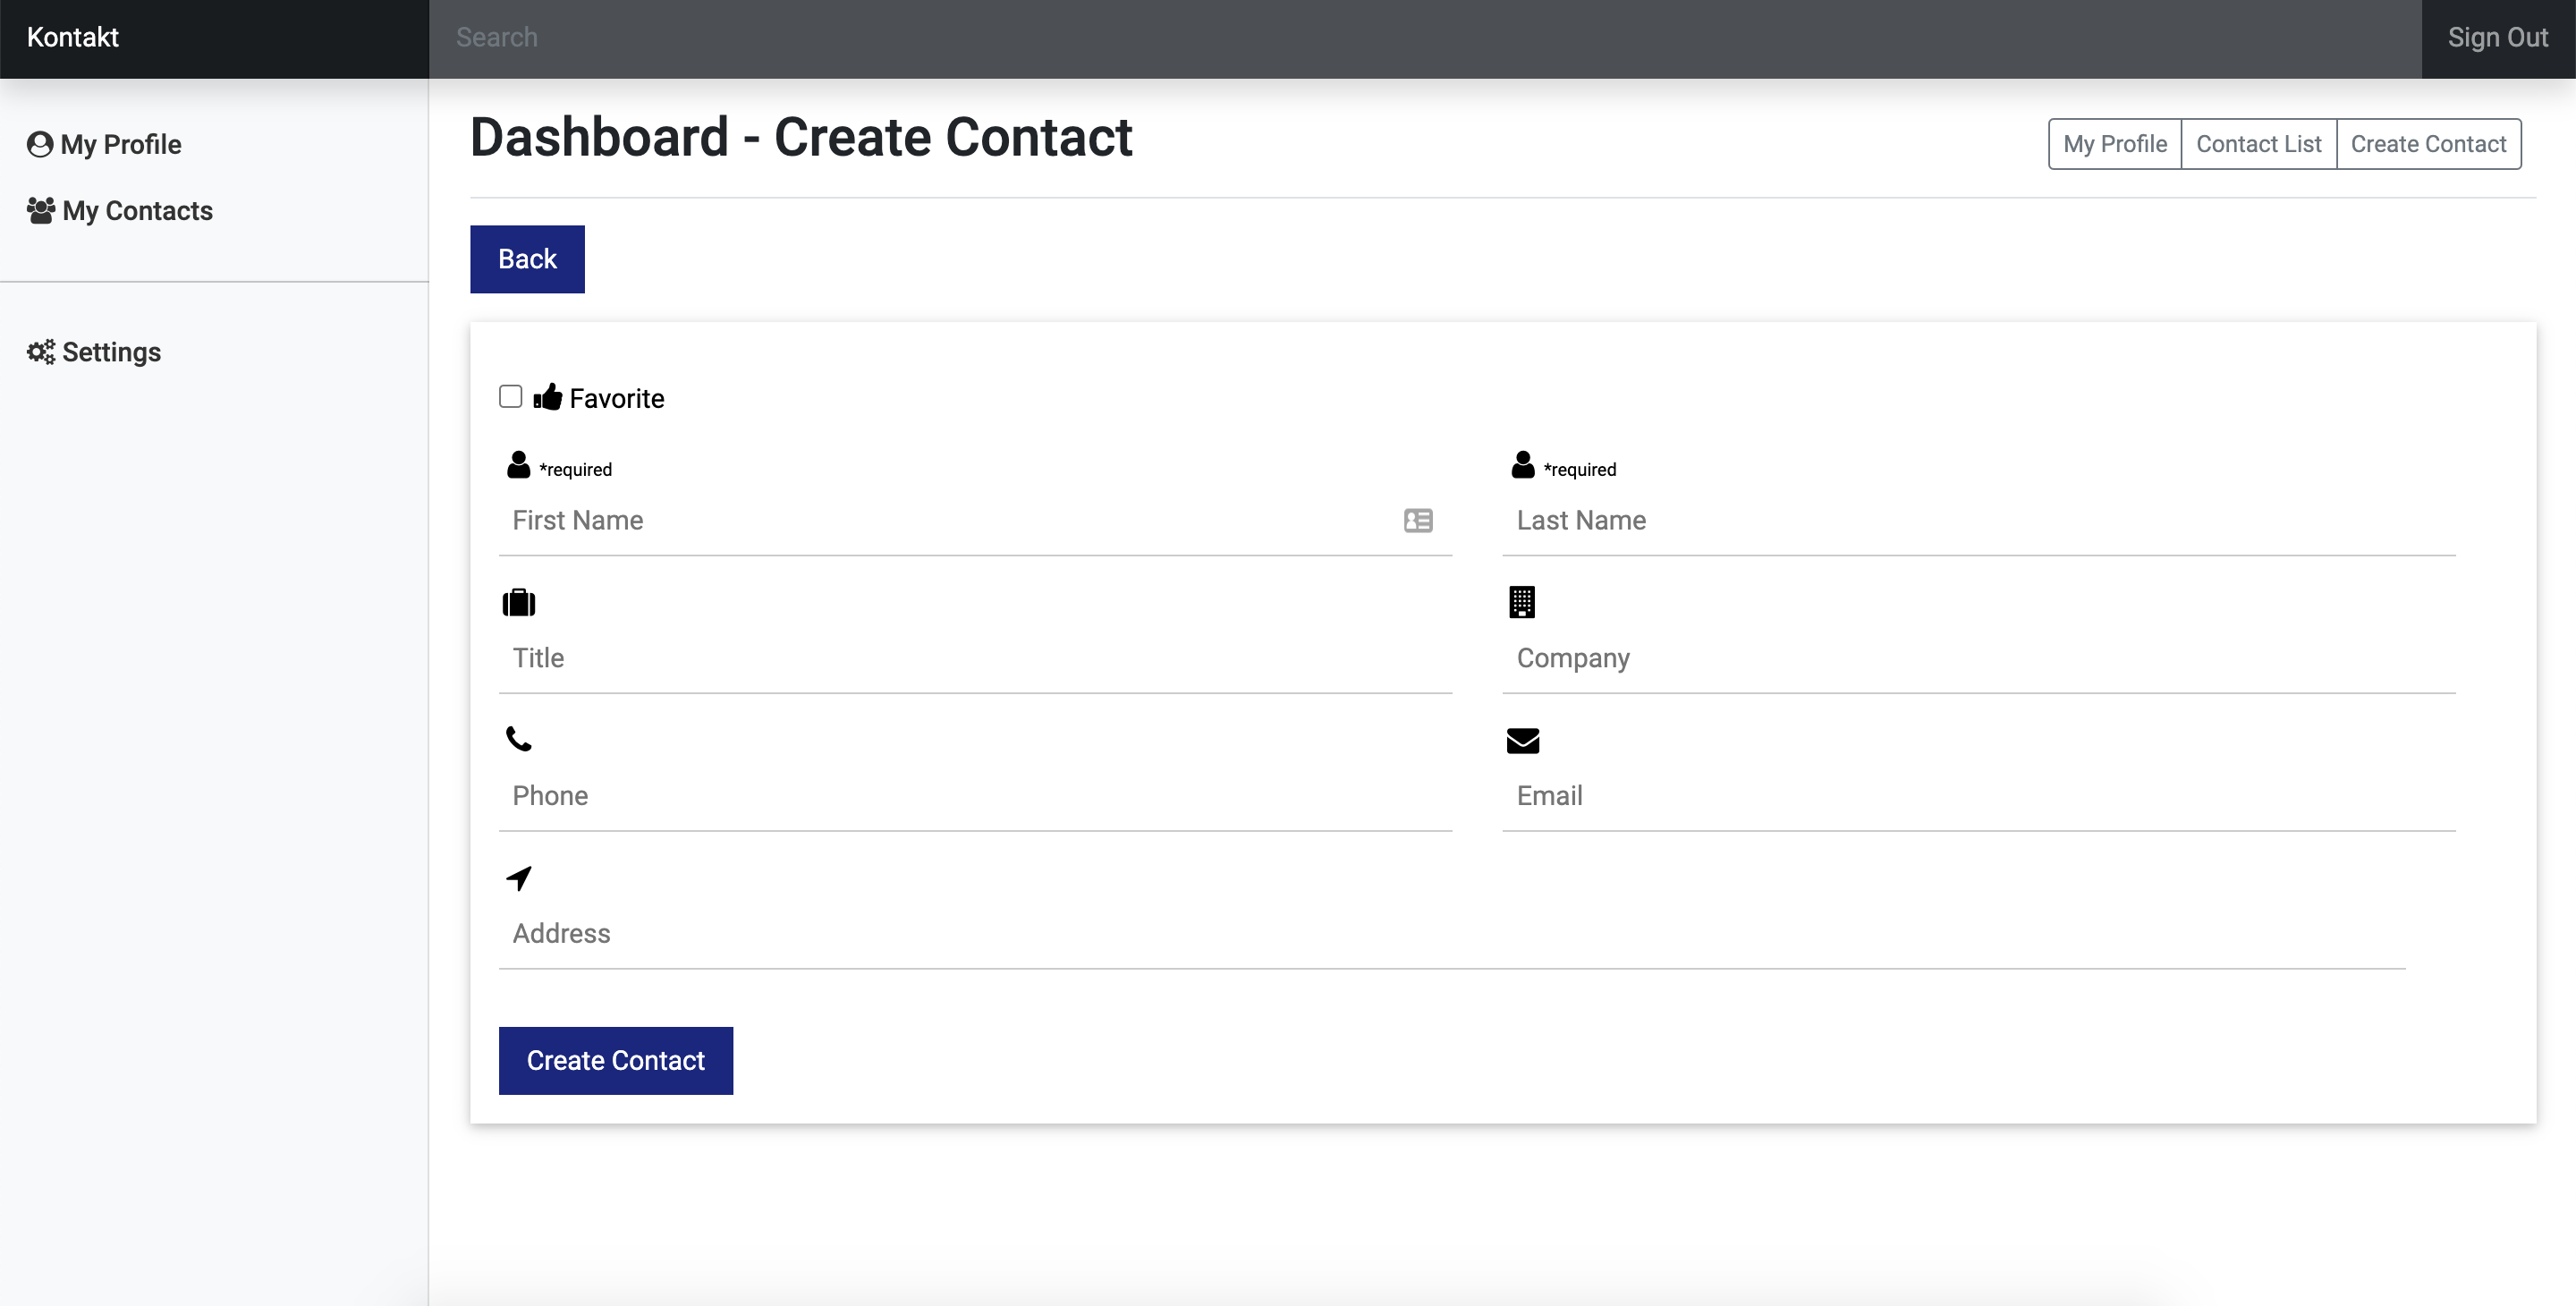The width and height of the screenshot is (2576, 1306).
Task: Click the contact card icon in First Name field
Action: (1417, 520)
